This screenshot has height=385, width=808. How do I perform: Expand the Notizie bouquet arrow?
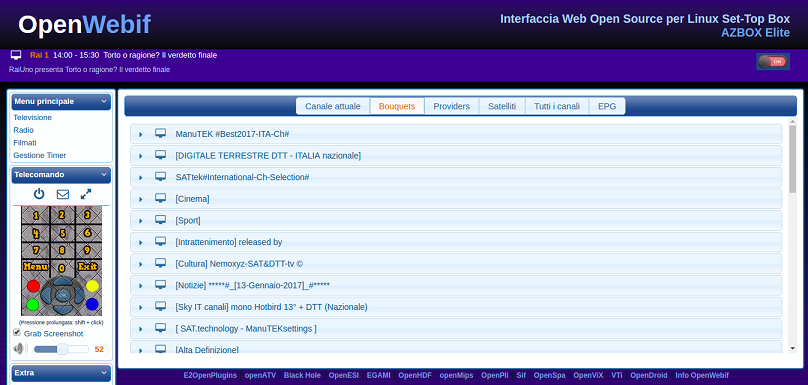pos(141,286)
